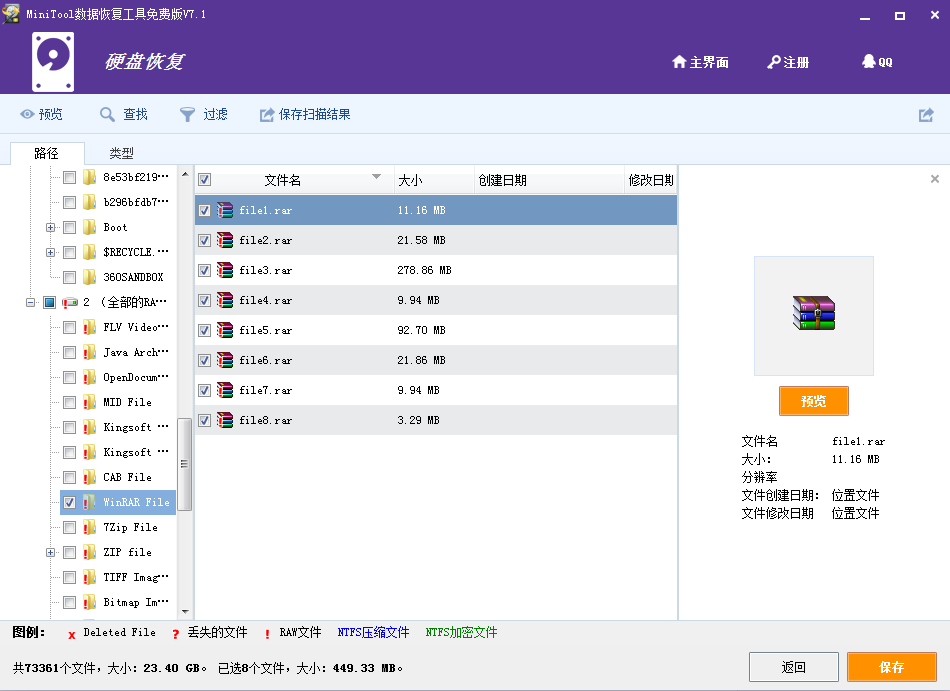Check the ZIP file tree checkbox

[69, 552]
